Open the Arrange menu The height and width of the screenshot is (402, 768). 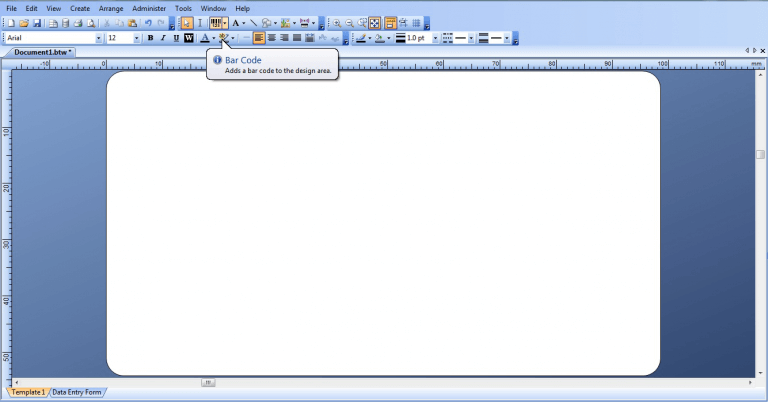110,8
